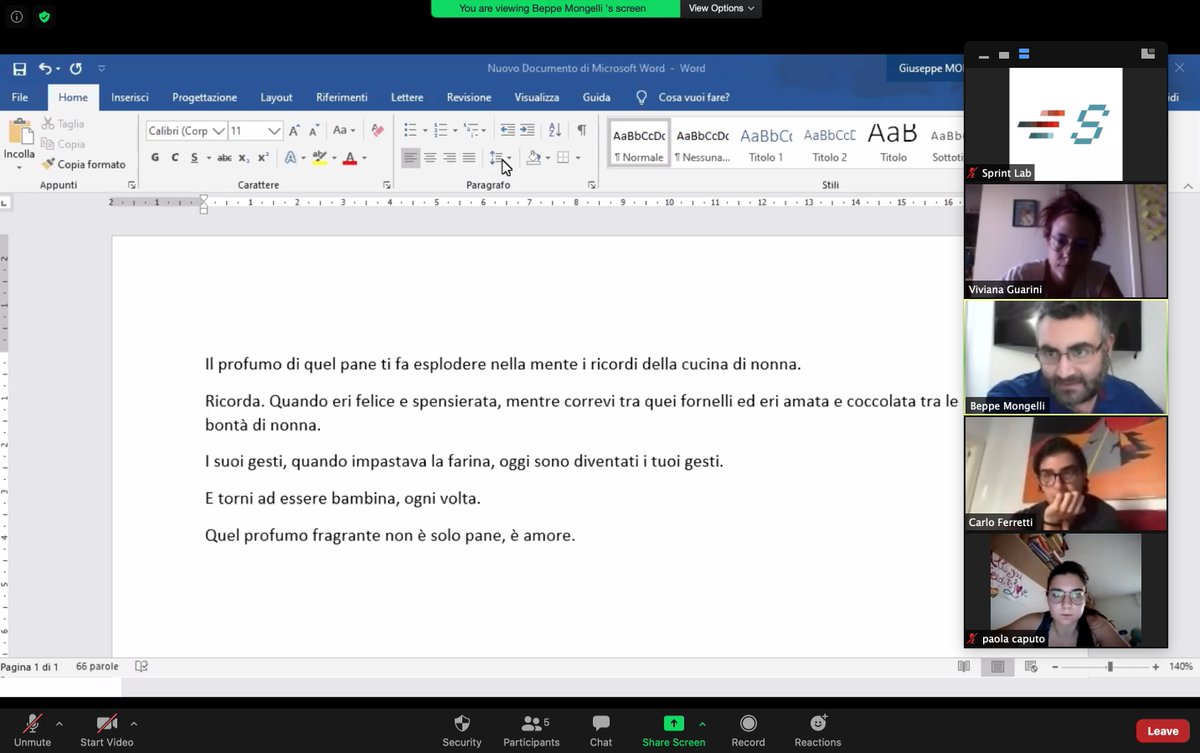
Task: Switch to the Progettazione tab
Action: coord(204,97)
